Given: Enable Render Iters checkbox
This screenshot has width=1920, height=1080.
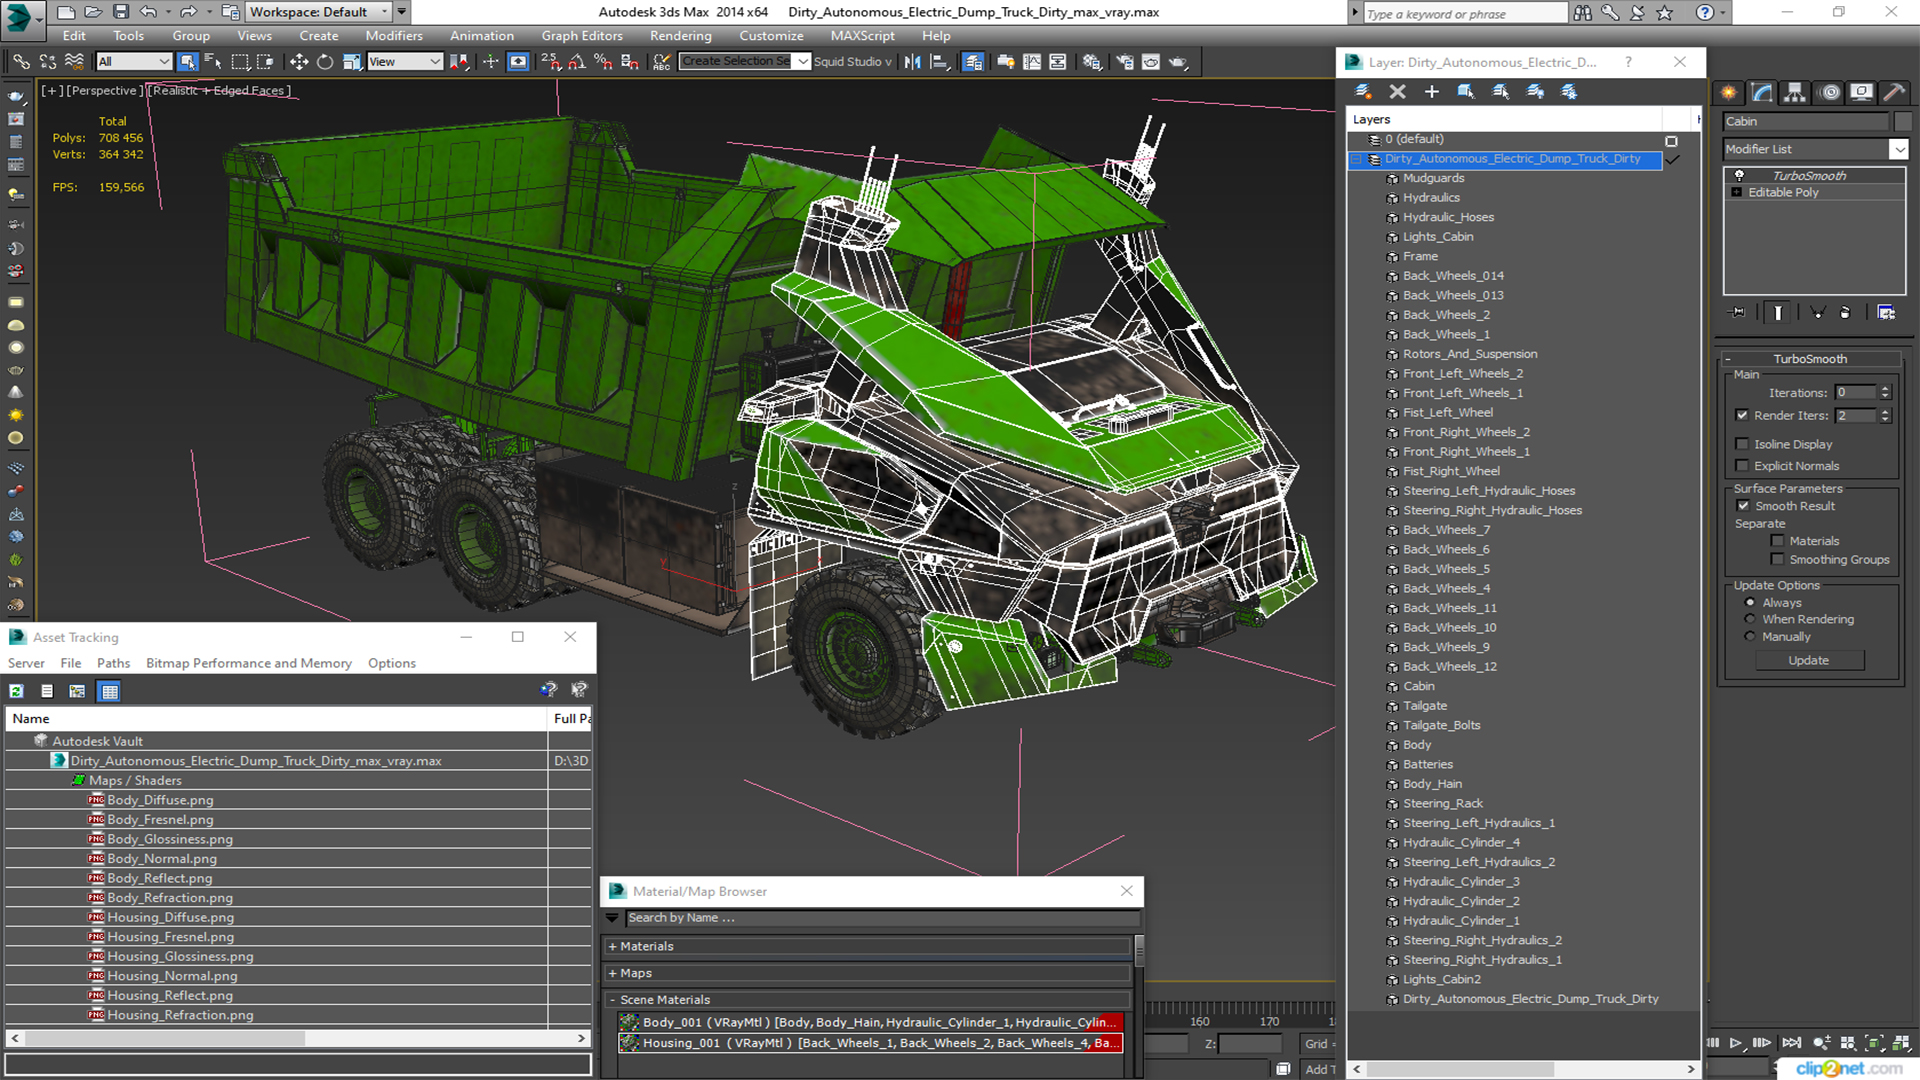Looking at the screenshot, I should [1742, 415].
